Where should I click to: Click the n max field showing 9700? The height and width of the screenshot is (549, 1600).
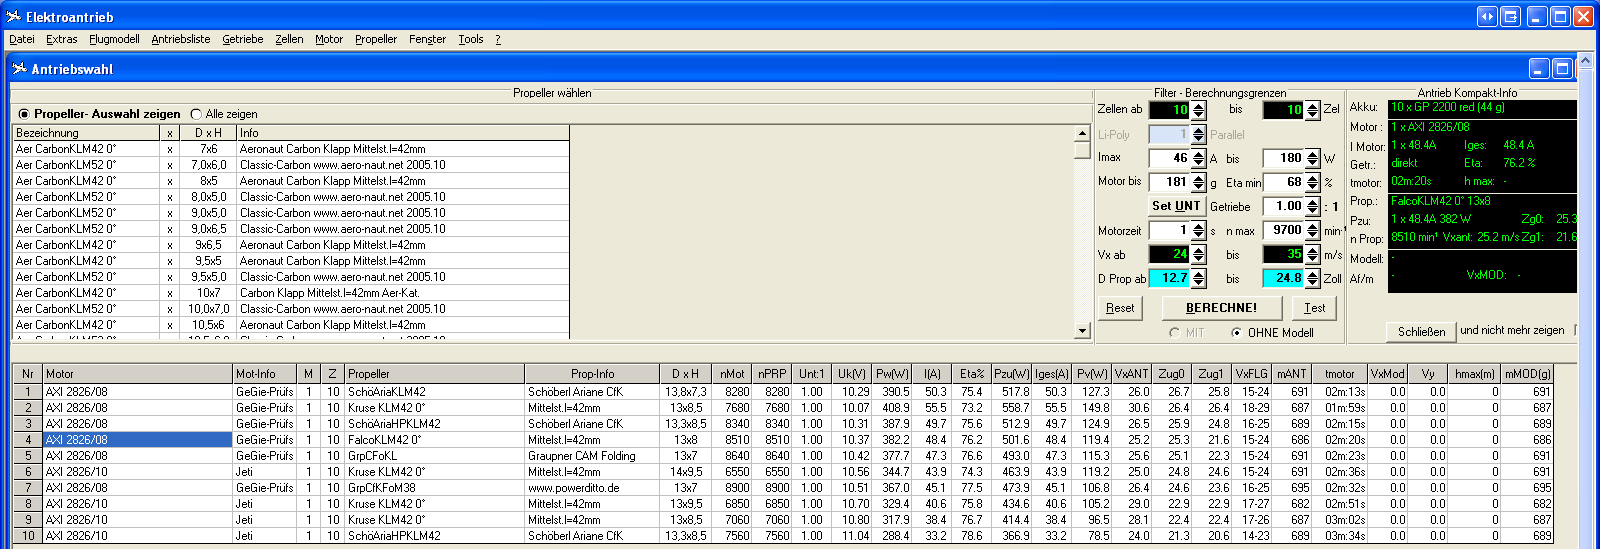pyautogui.click(x=1284, y=230)
